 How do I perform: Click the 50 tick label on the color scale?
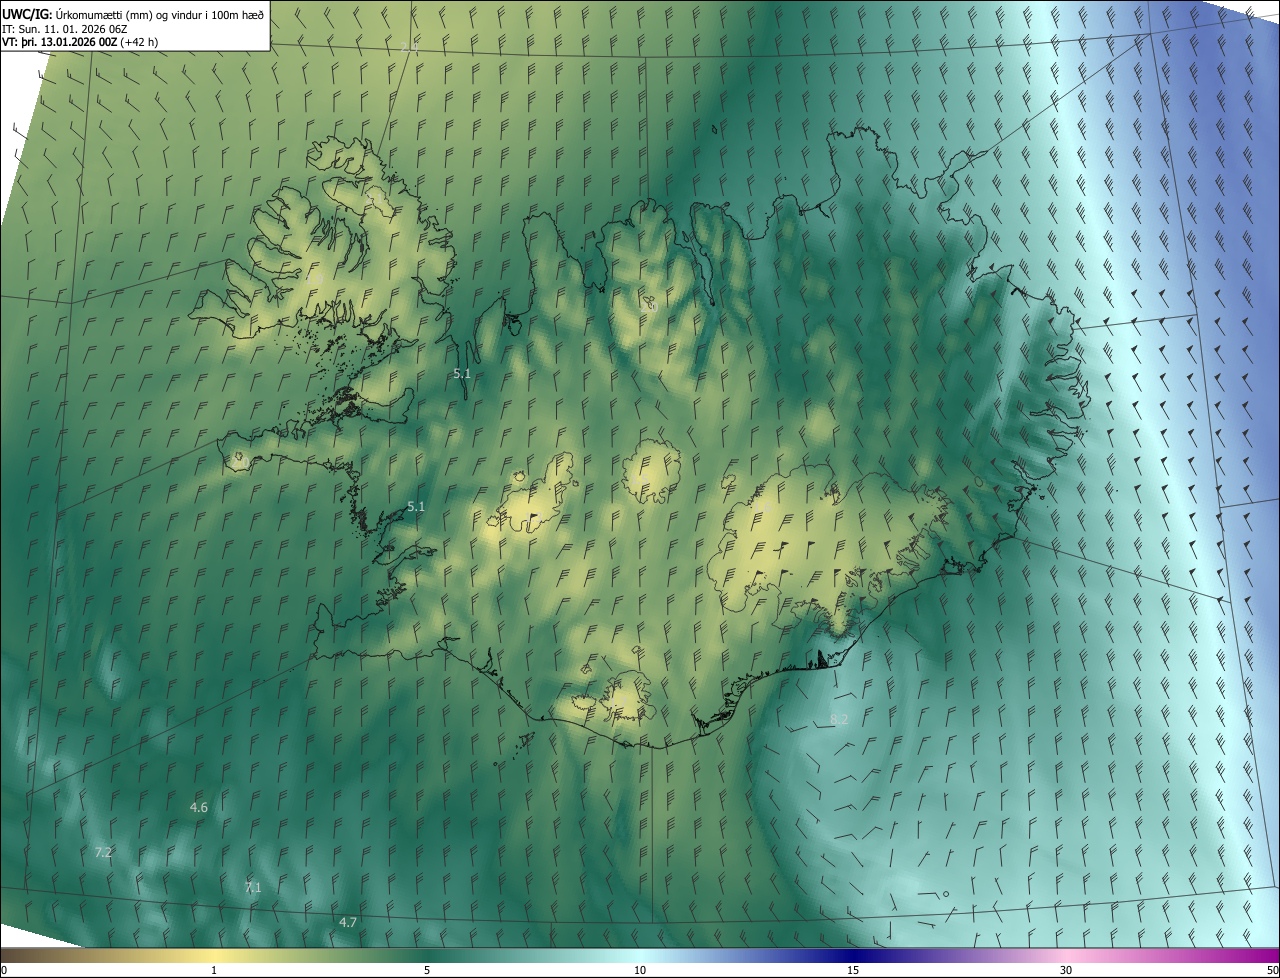tap(1272, 970)
